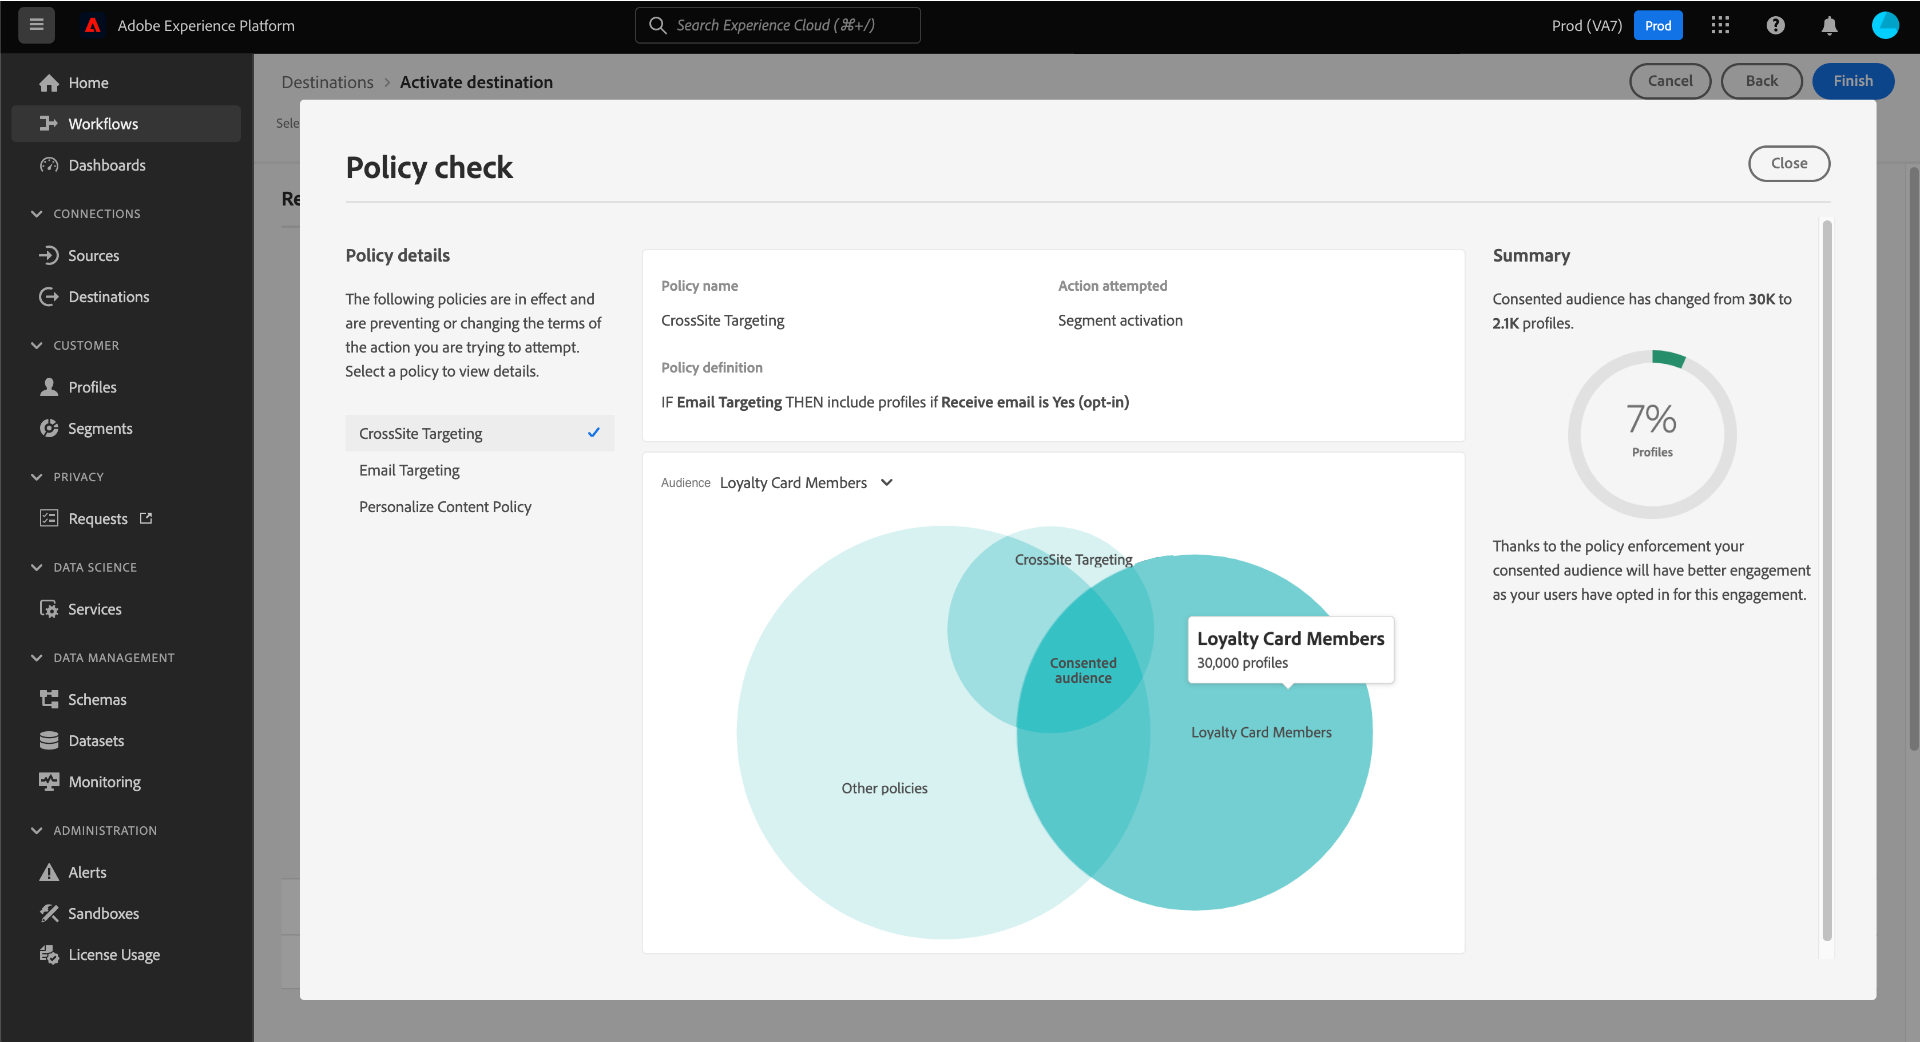
Task: Click the "30,000 profiles" tooltip text
Action: 1242,663
